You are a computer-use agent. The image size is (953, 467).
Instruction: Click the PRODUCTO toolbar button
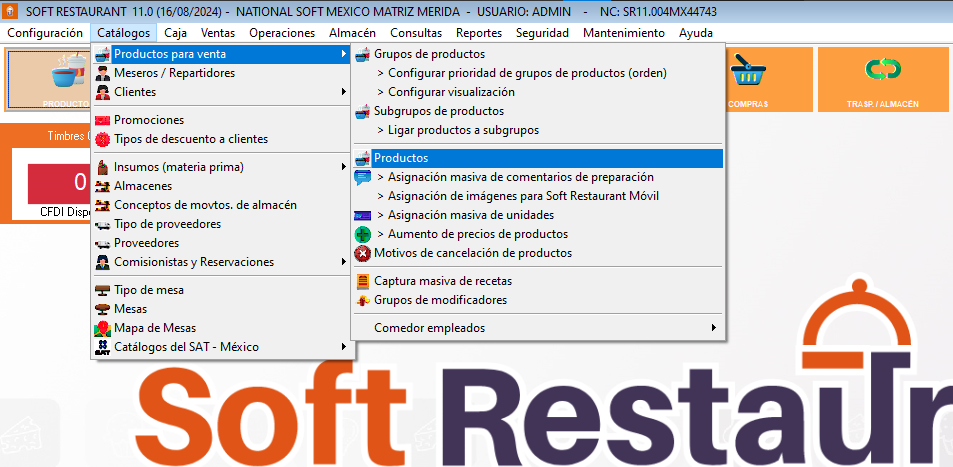click(47, 80)
